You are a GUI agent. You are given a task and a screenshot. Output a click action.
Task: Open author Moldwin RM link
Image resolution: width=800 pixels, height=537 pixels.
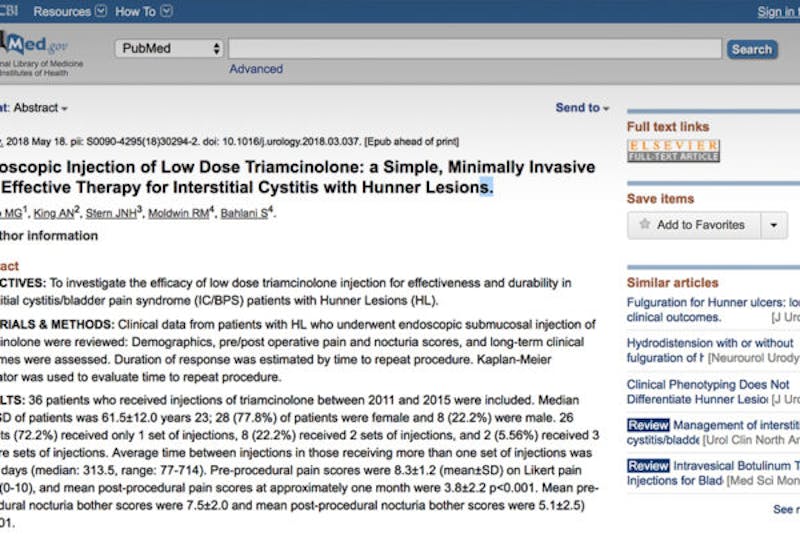point(180,213)
